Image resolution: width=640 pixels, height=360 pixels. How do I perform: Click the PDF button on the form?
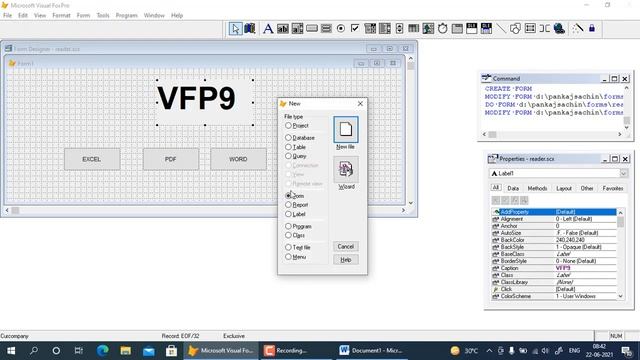[171, 159]
